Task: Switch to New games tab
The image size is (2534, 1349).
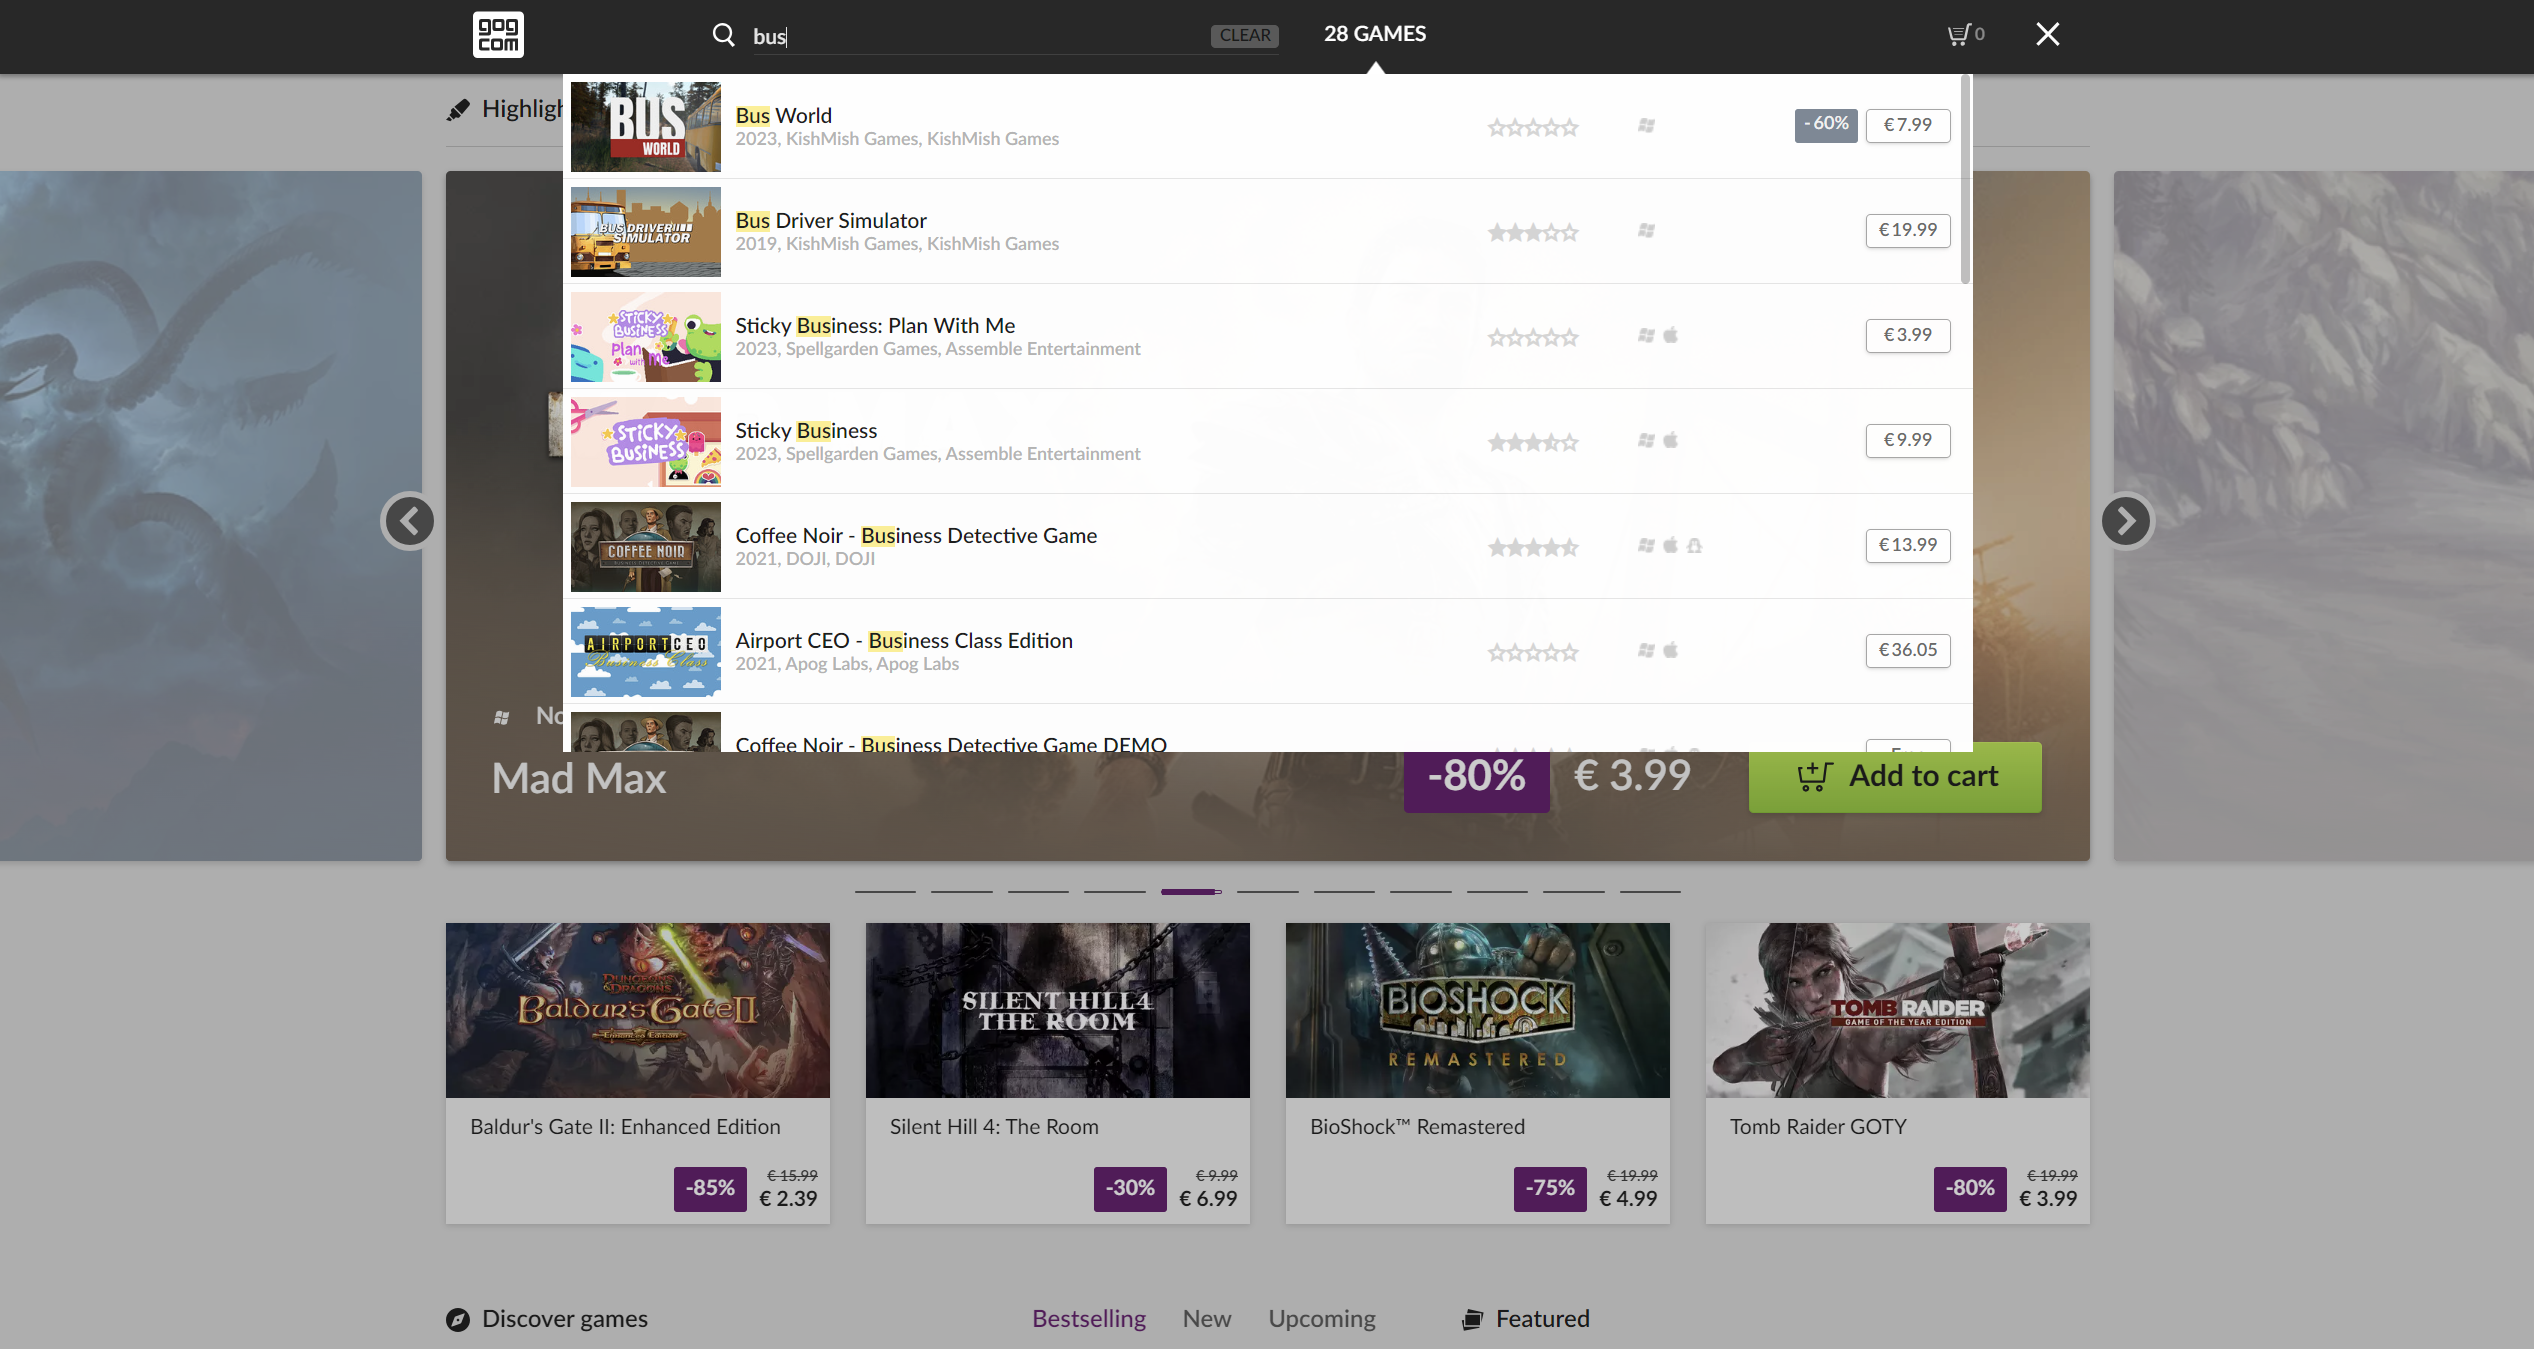Action: (1206, 1319)
